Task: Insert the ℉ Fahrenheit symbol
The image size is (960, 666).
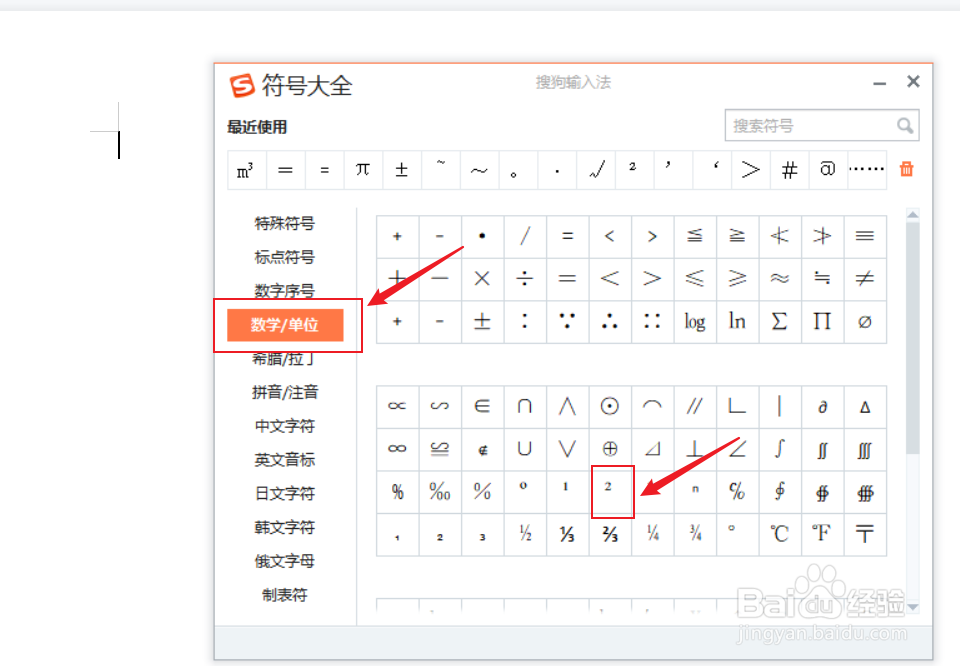Action: (x=822, y=534)
